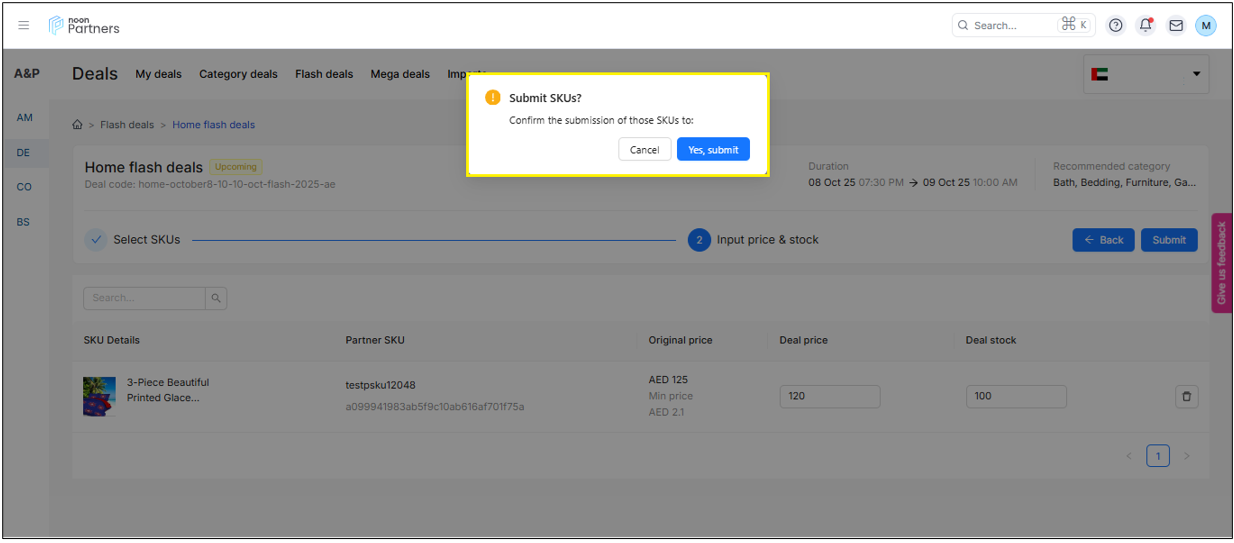
Task: Click the Flash deals breadcrumb link
Action: tap(127, 125)
